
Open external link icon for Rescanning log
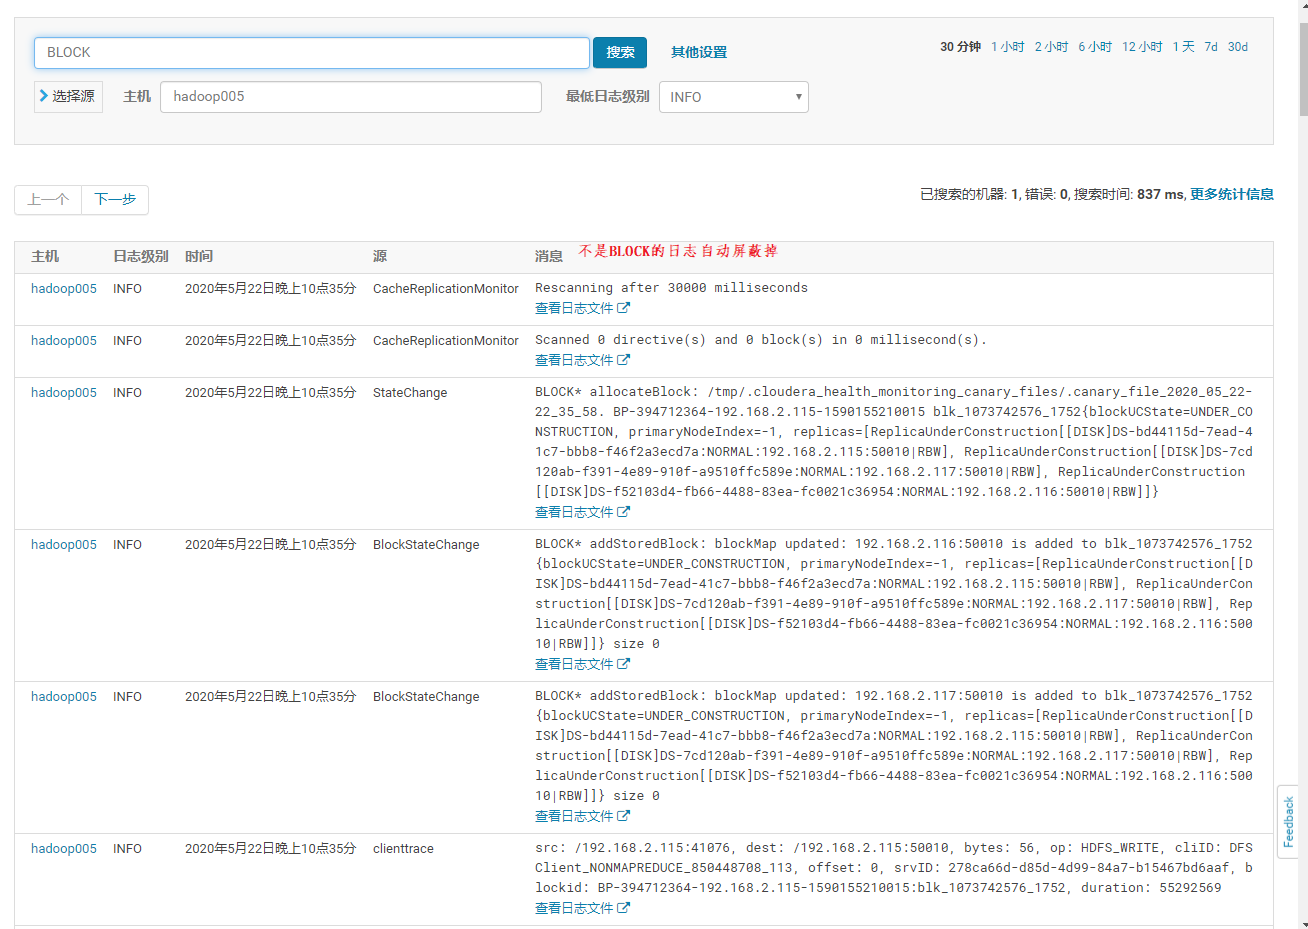pyautogui.click(x=624, y=308)
